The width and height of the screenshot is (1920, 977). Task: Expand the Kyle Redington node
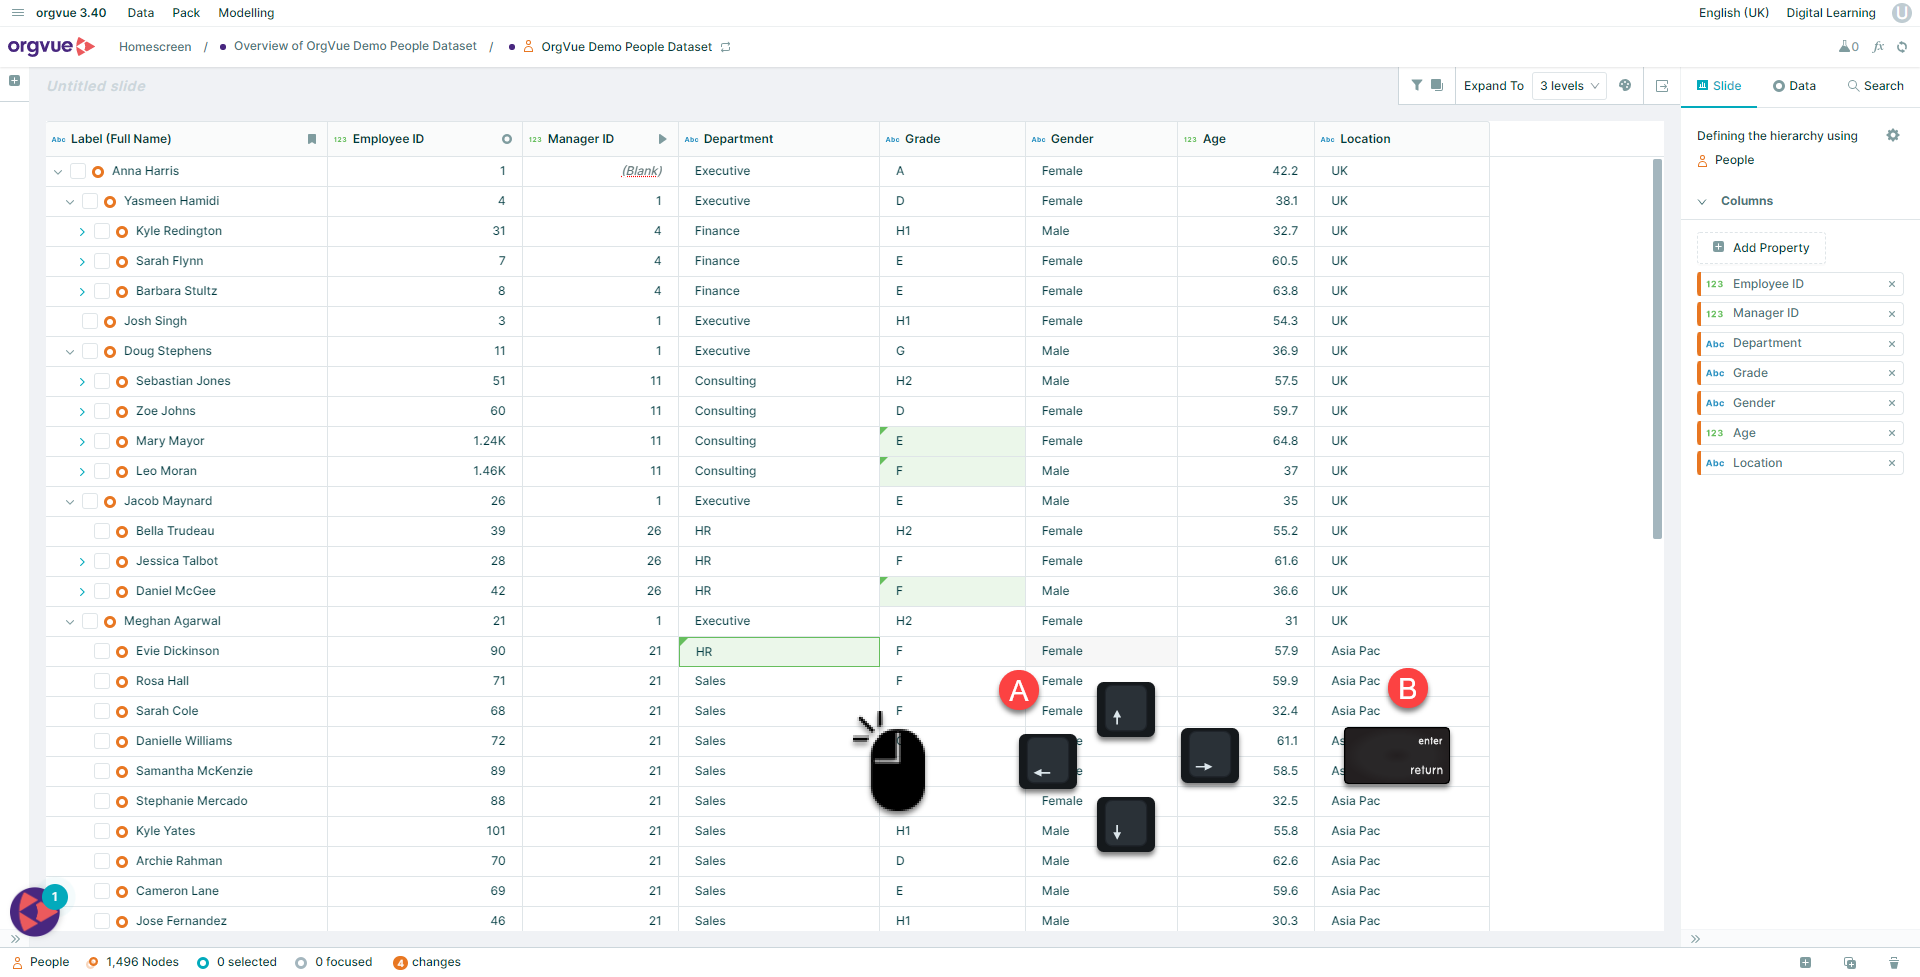tap(82, 232)
